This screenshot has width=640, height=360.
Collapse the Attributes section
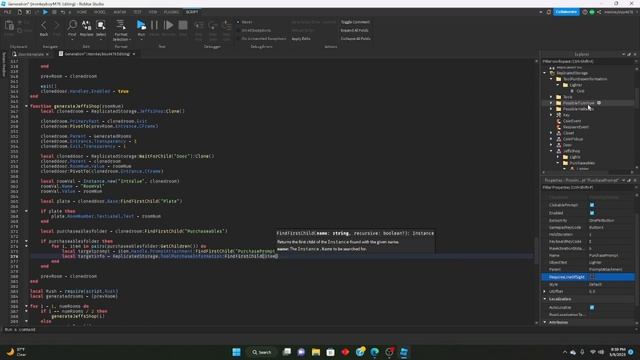[545, 322]
